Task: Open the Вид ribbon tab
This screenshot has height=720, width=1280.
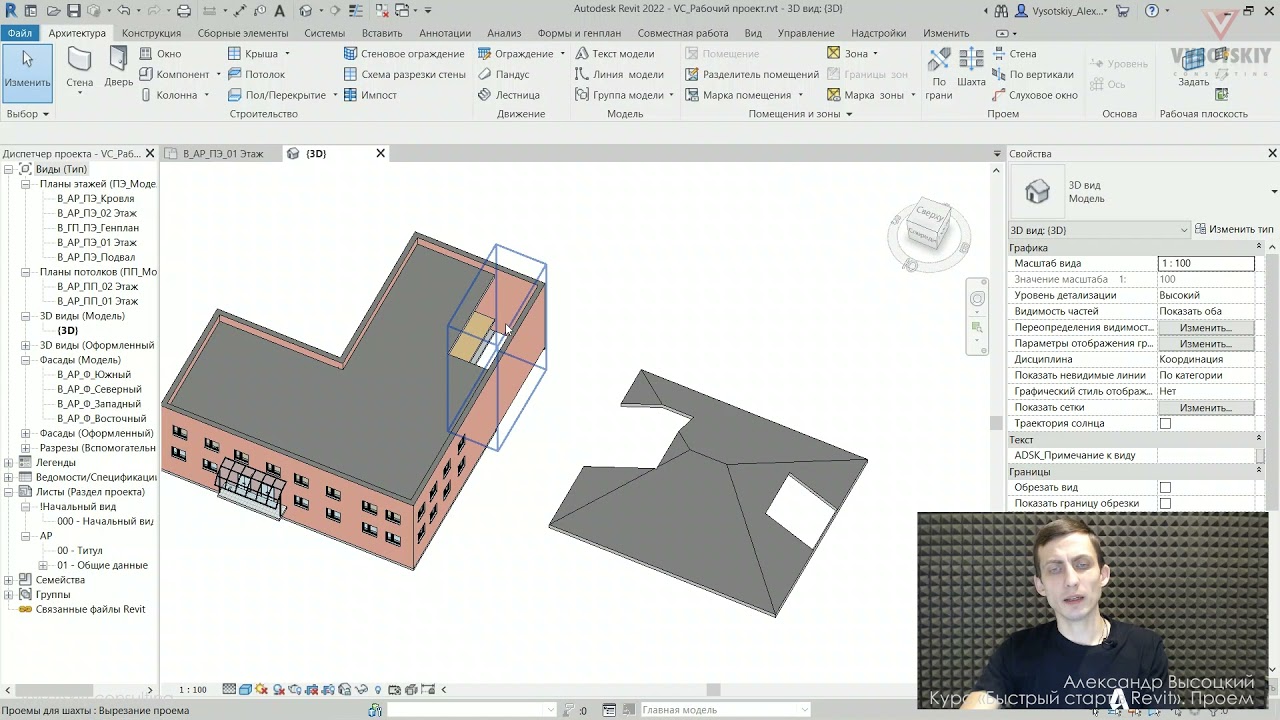Action: coord(753,33)
